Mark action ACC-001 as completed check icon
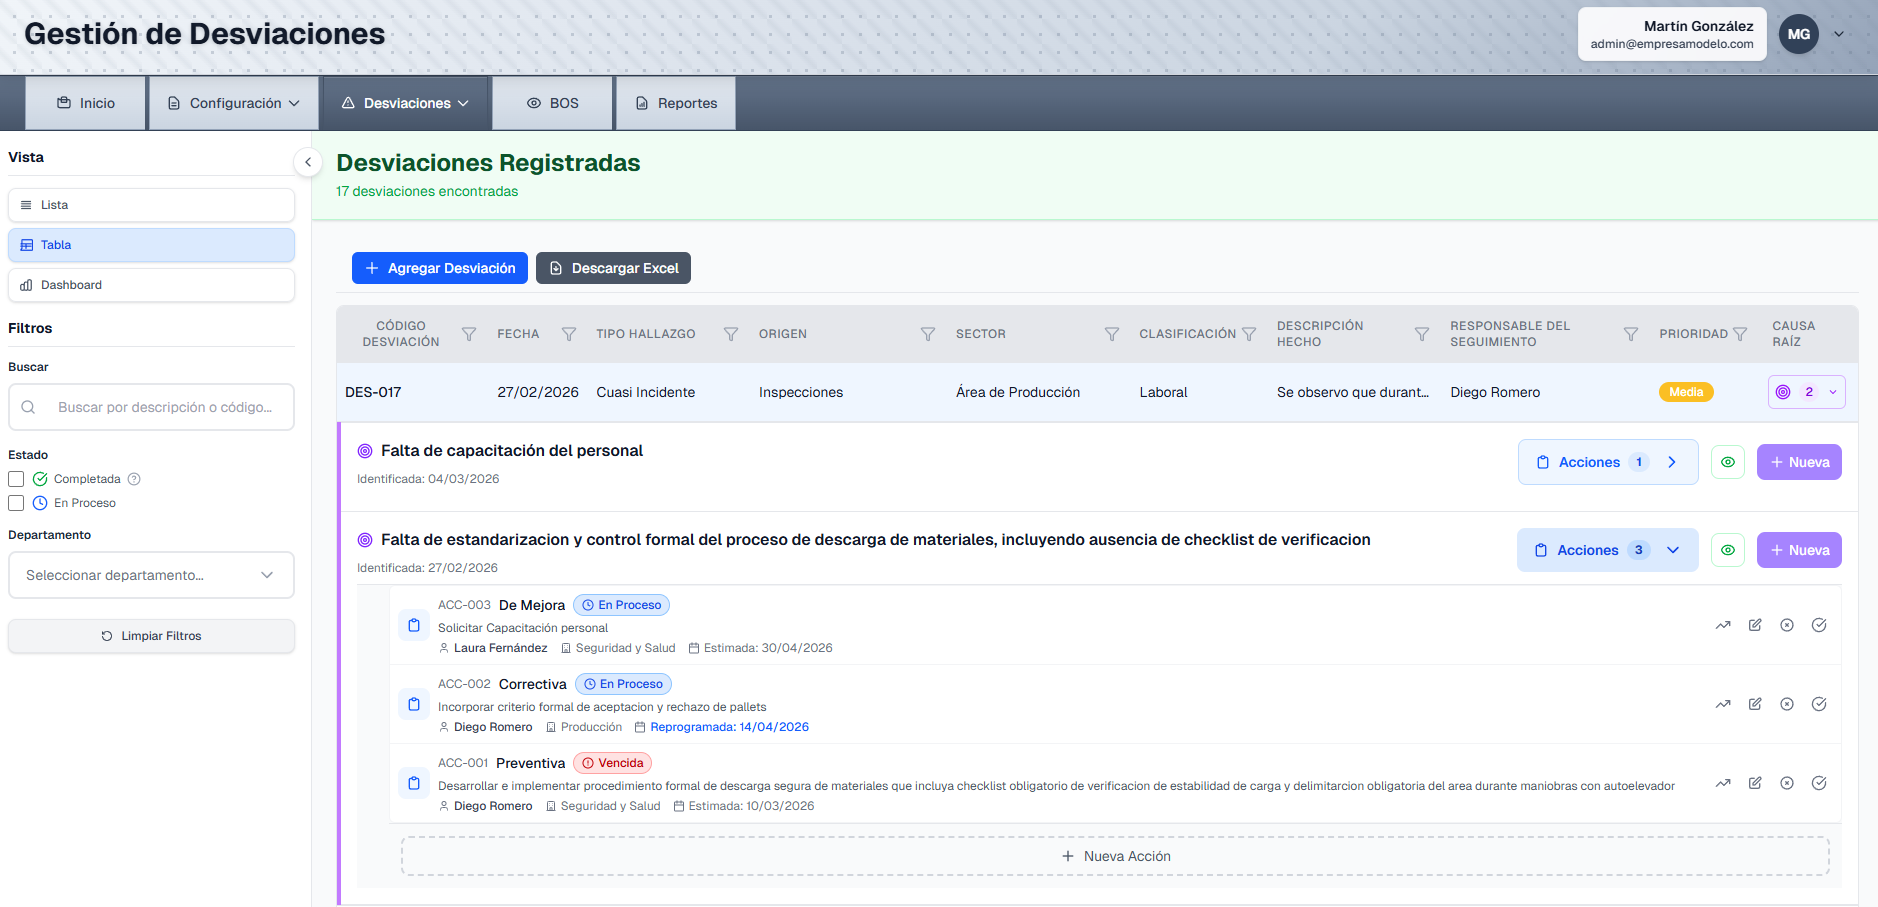 [1819, 783]
